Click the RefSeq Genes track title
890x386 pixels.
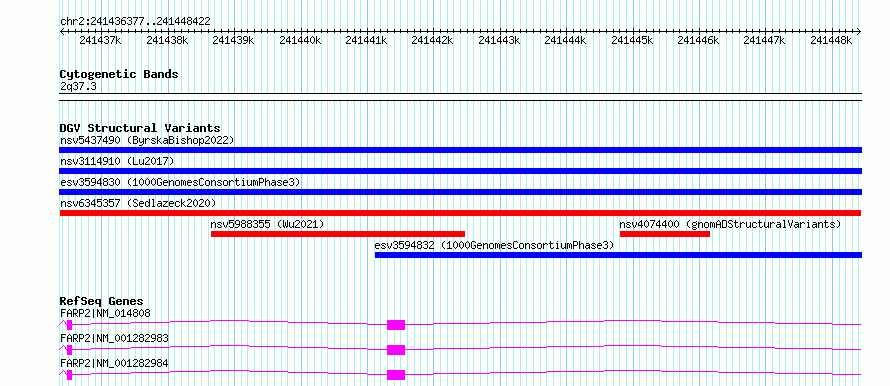(102, 301)
